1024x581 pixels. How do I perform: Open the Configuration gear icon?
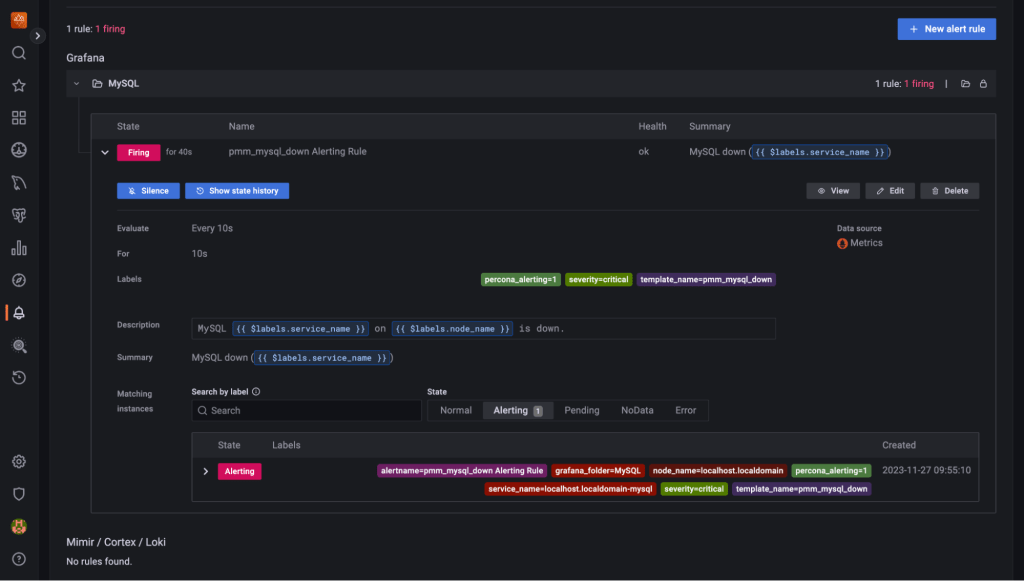18,461
